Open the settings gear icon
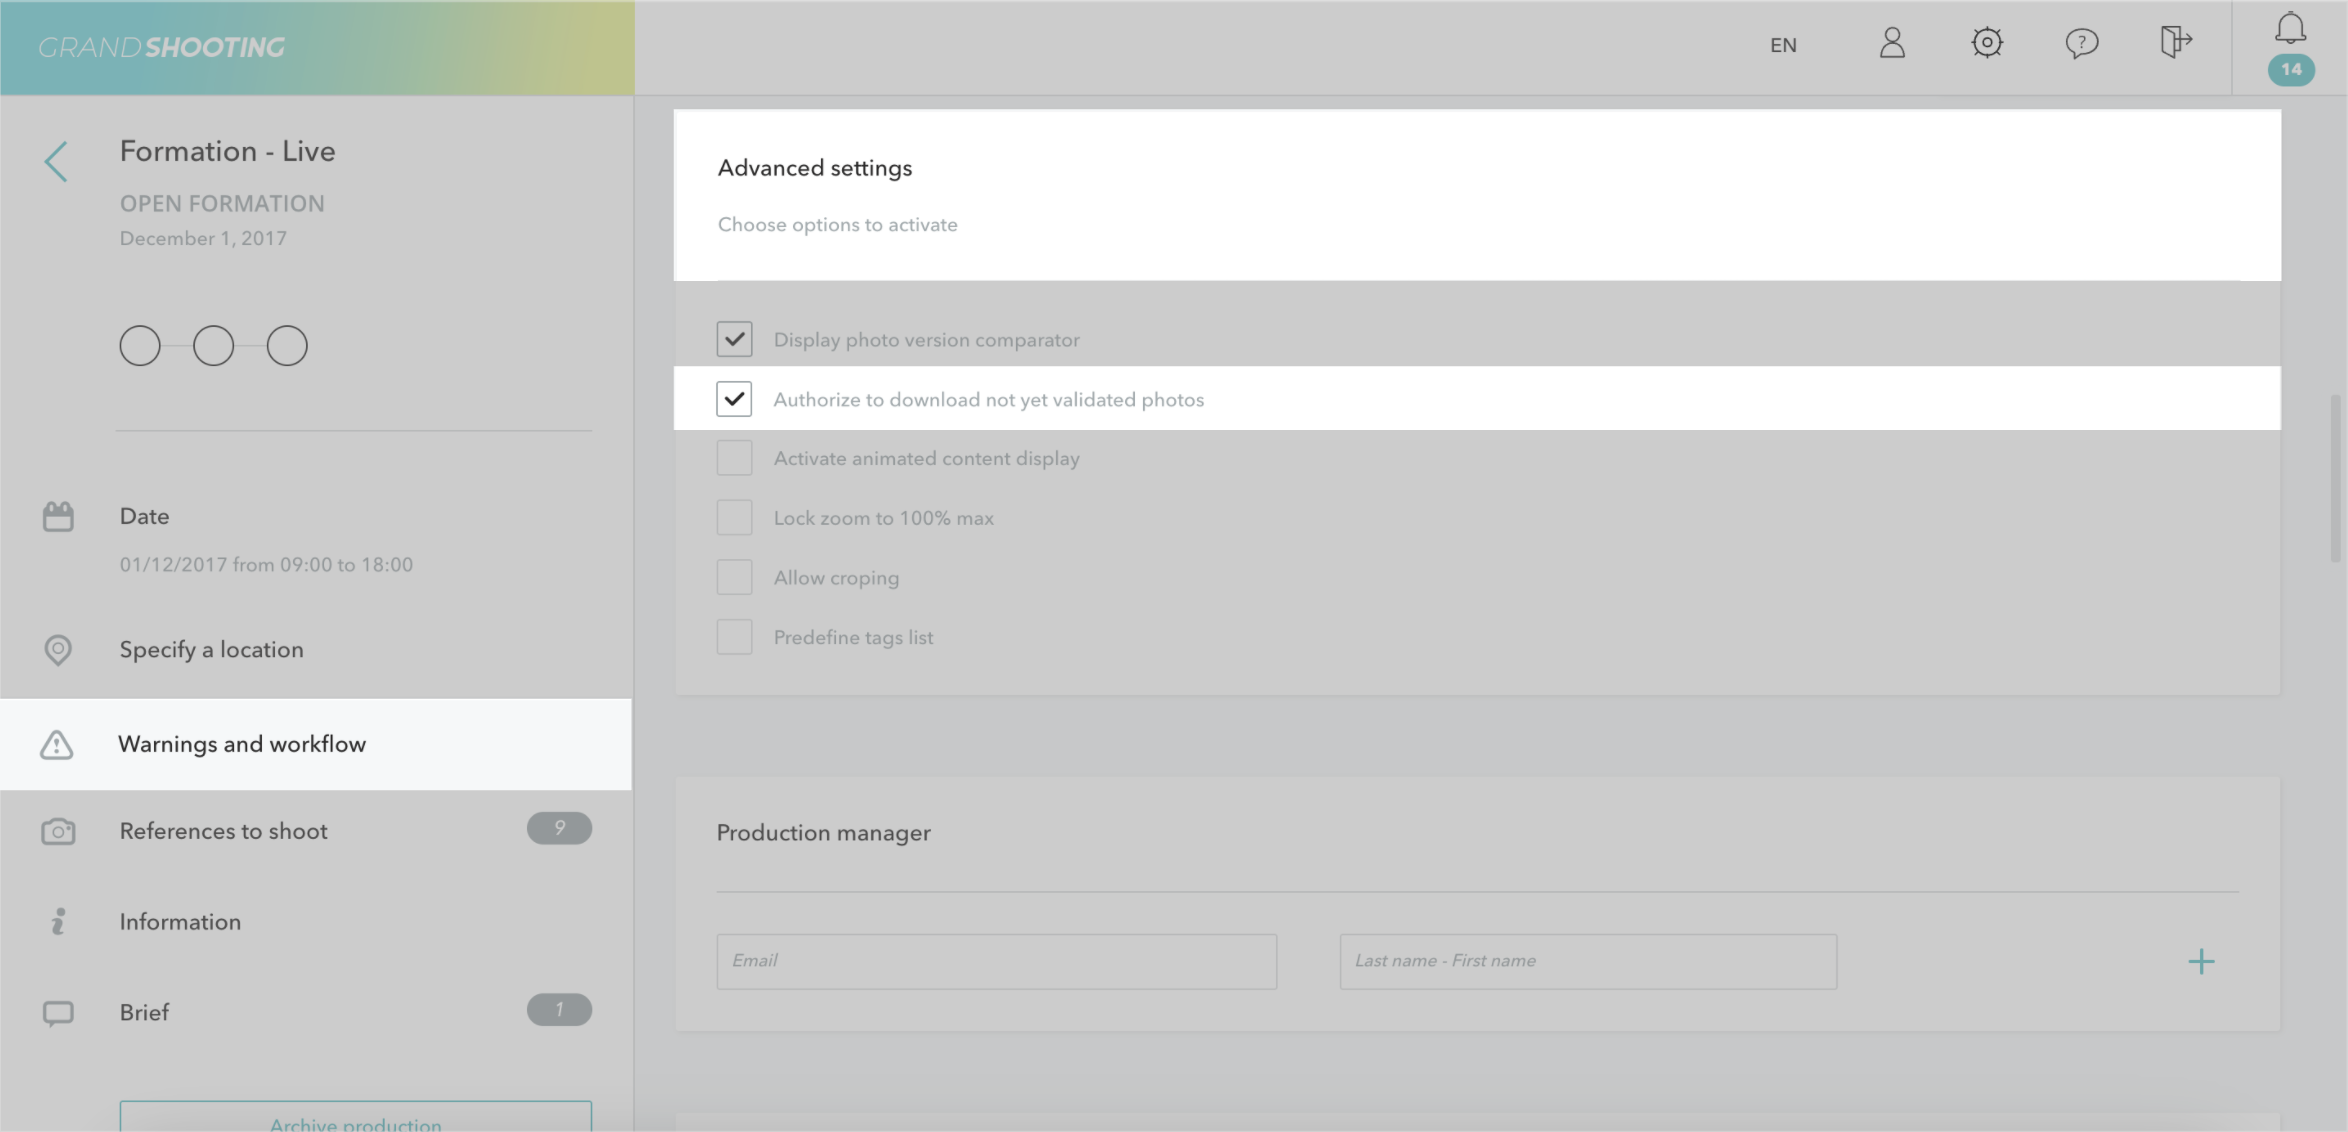The height and width of the screenshot is (1132, 2348). 1987,43
